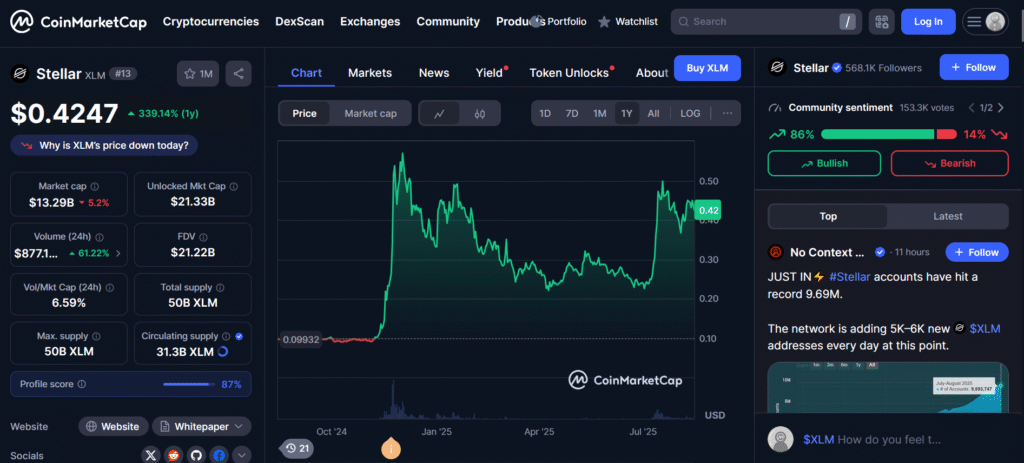Switch to the News tab
The width and height of the screenshot is (1024, 463).
click(434, 73)
